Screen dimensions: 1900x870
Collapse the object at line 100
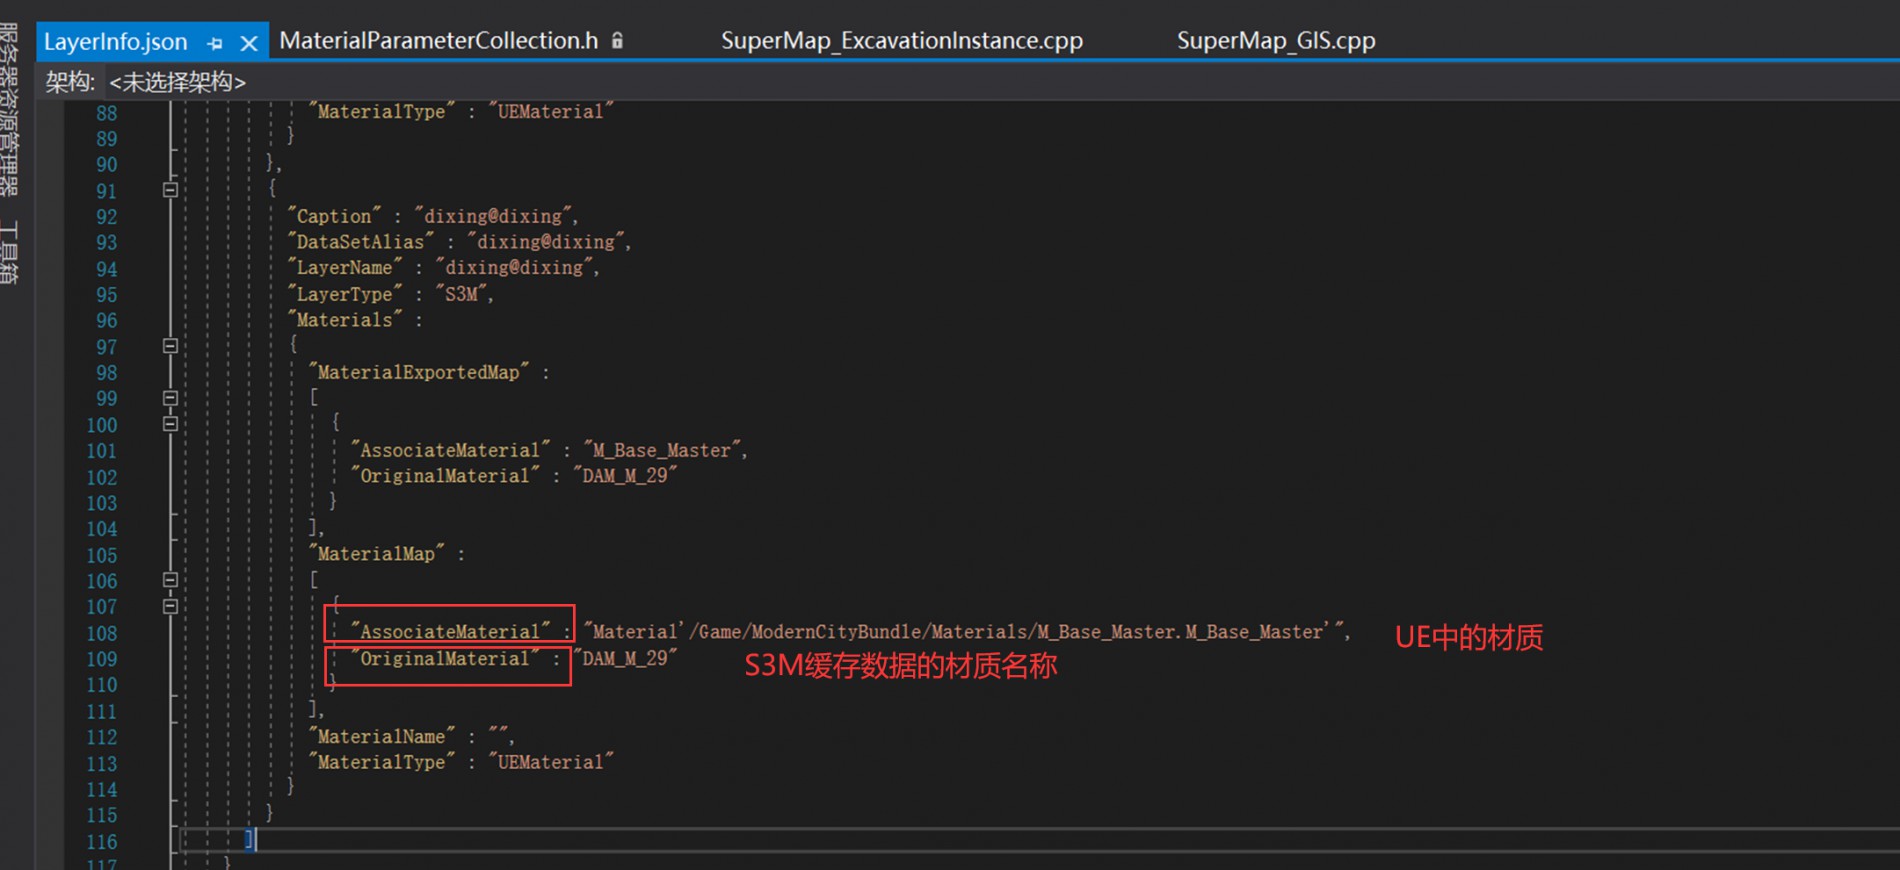pos(170,424)
